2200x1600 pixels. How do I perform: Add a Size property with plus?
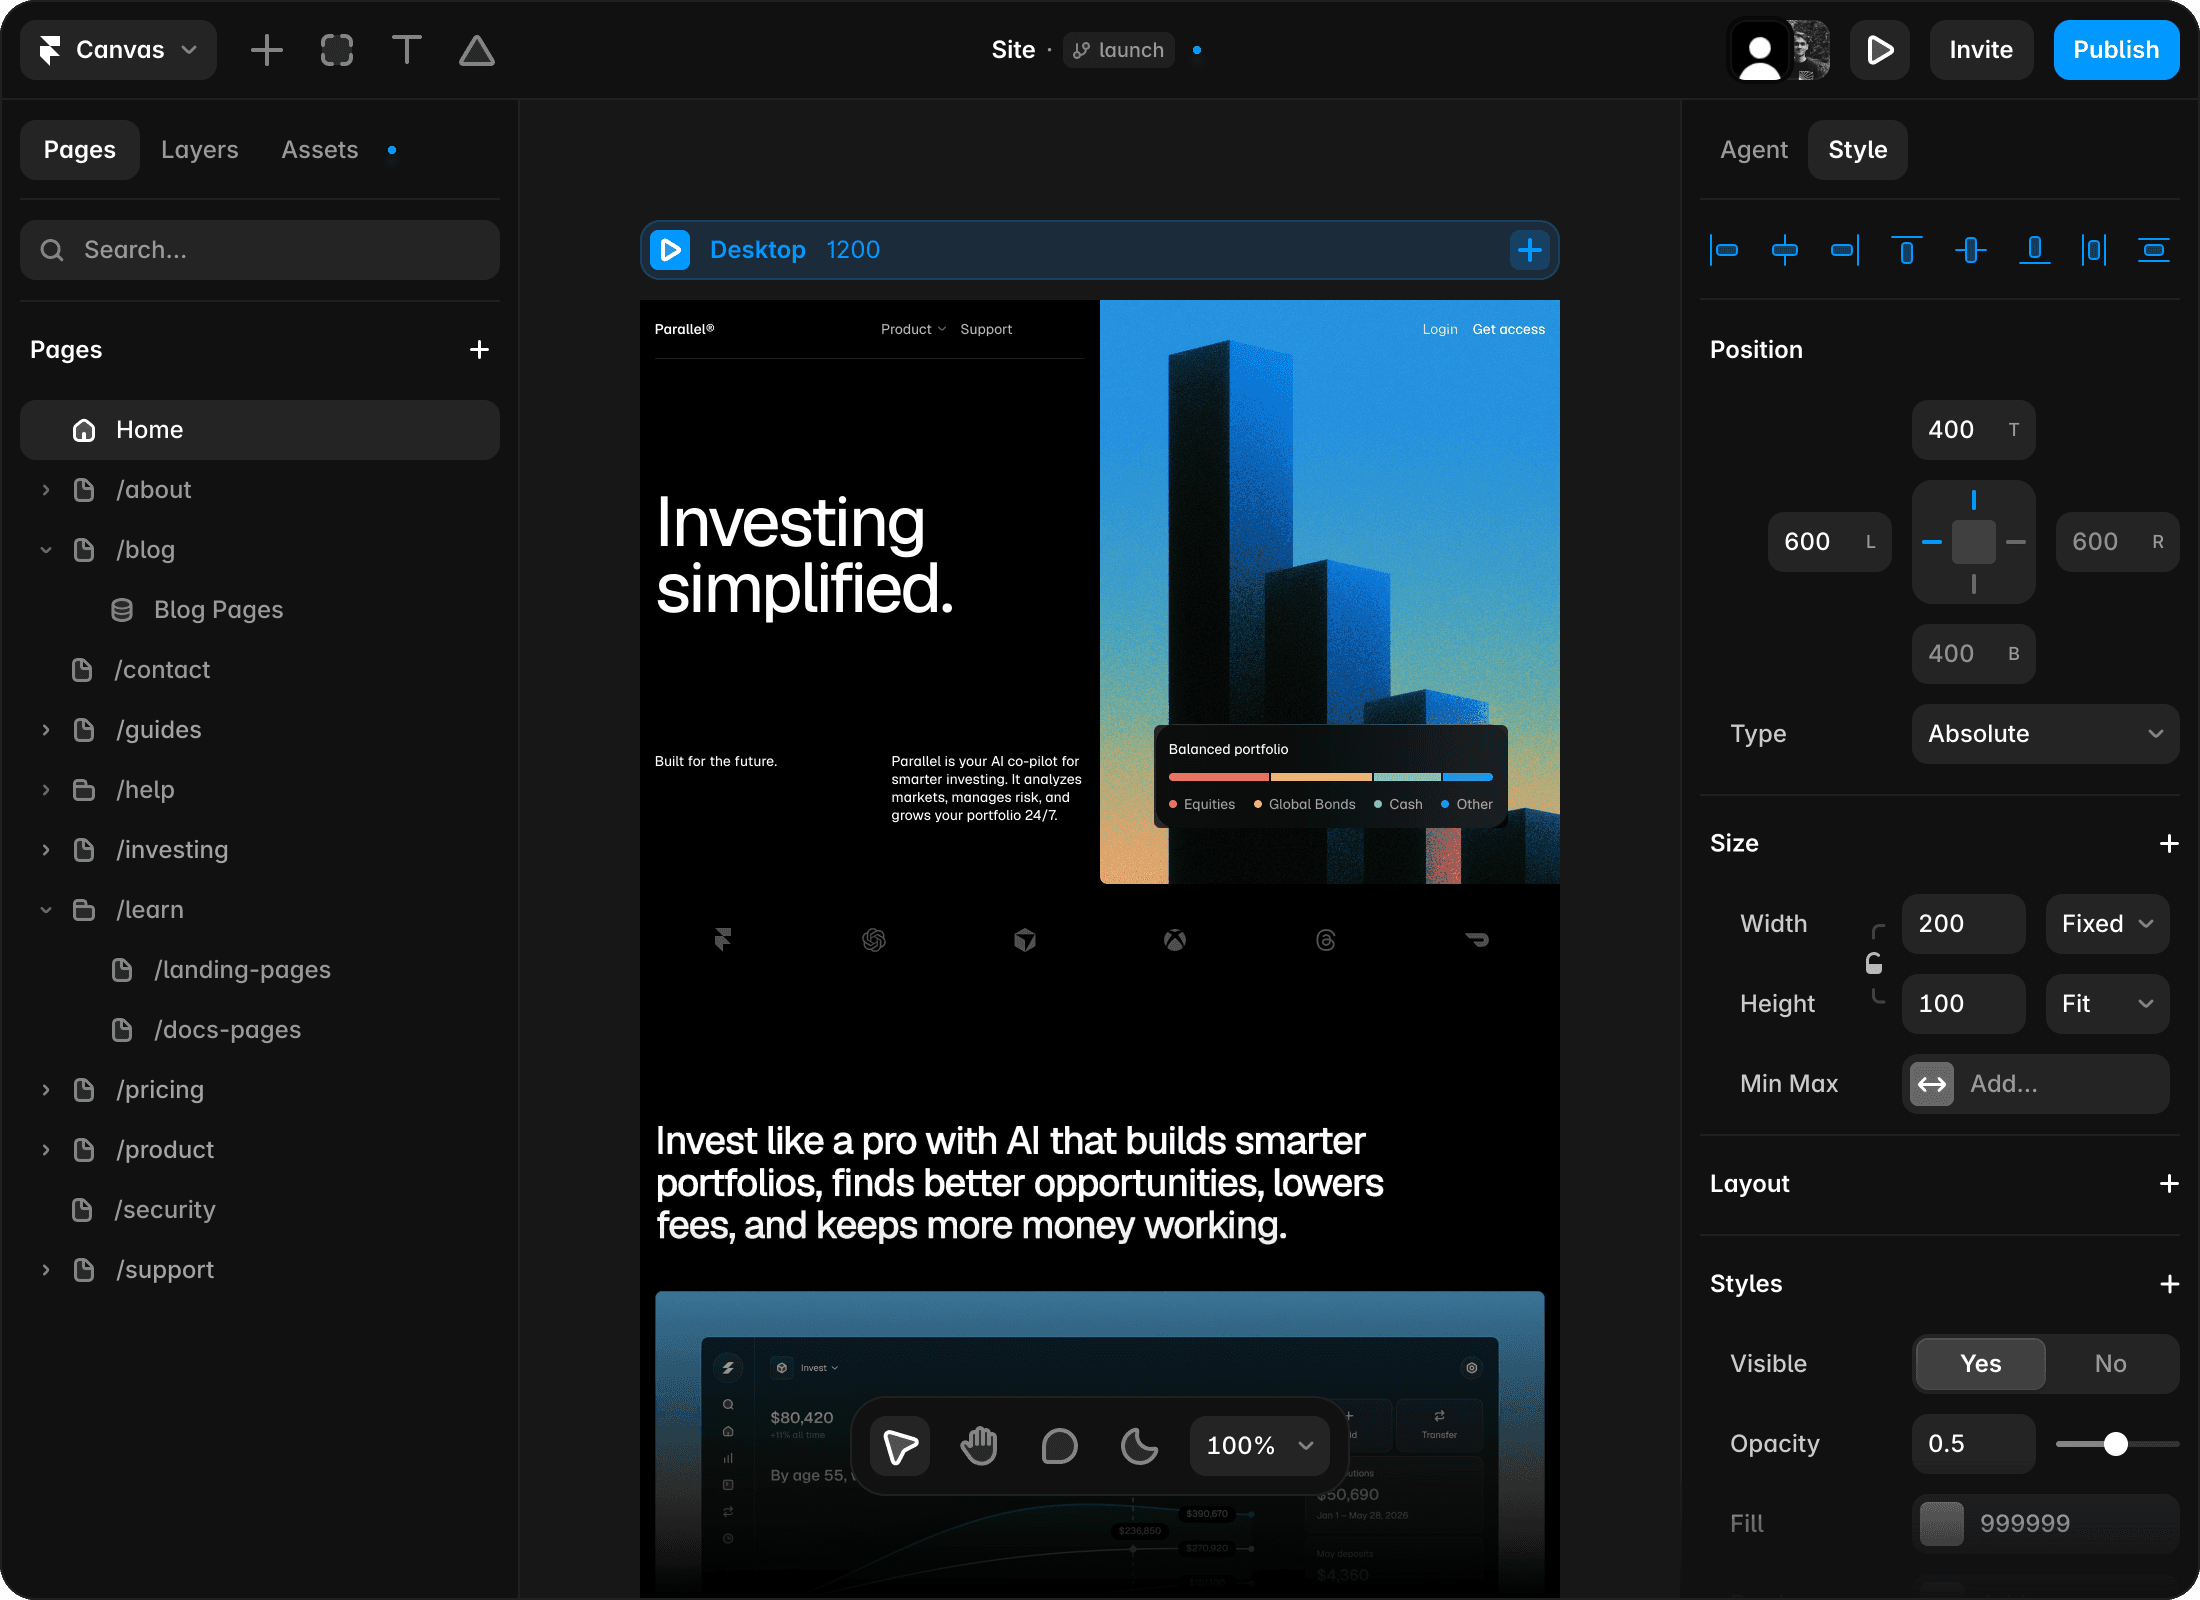coord(2169,844)
